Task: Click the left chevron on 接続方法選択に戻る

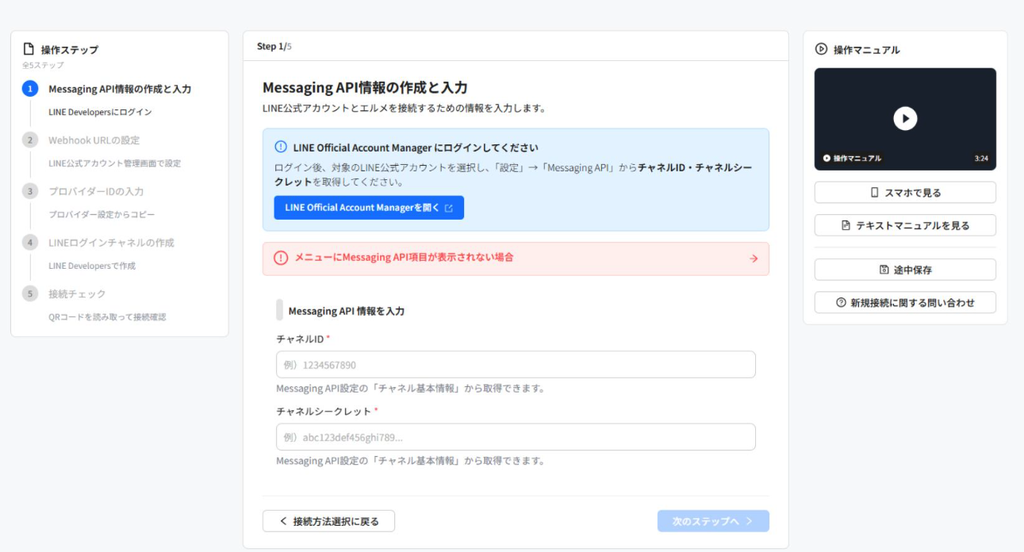Action: pyautogui.click(x=283, y=521)
